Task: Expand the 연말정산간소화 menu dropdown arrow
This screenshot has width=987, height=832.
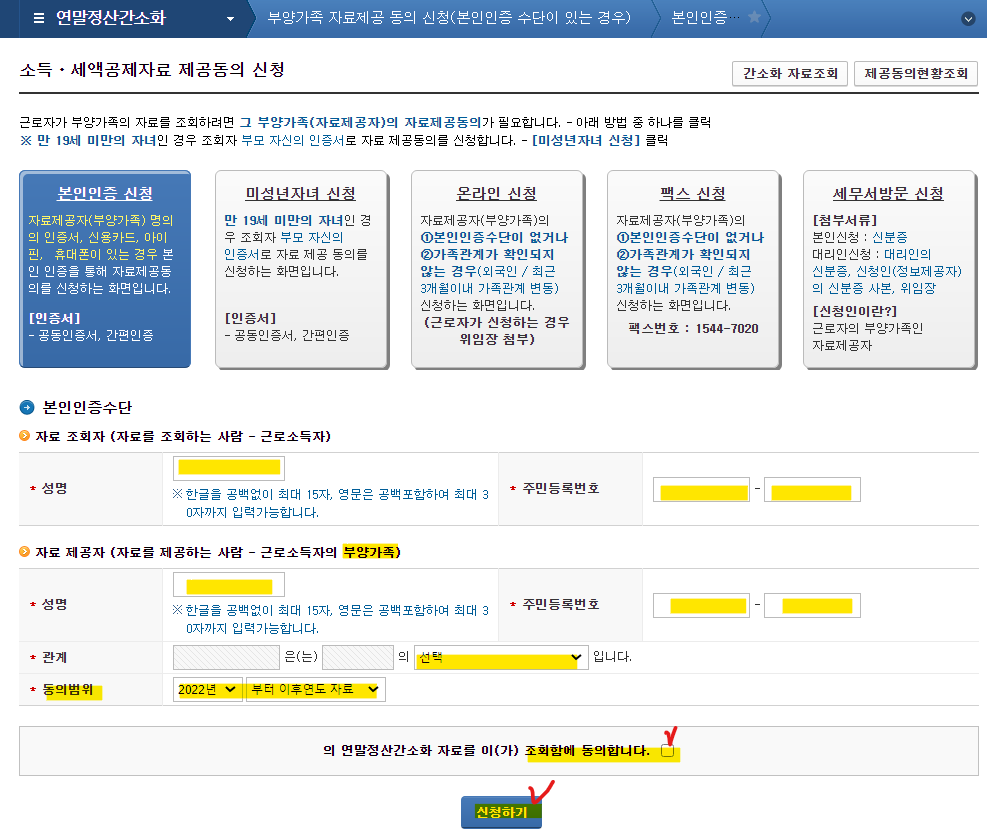Action: point(230,18)
